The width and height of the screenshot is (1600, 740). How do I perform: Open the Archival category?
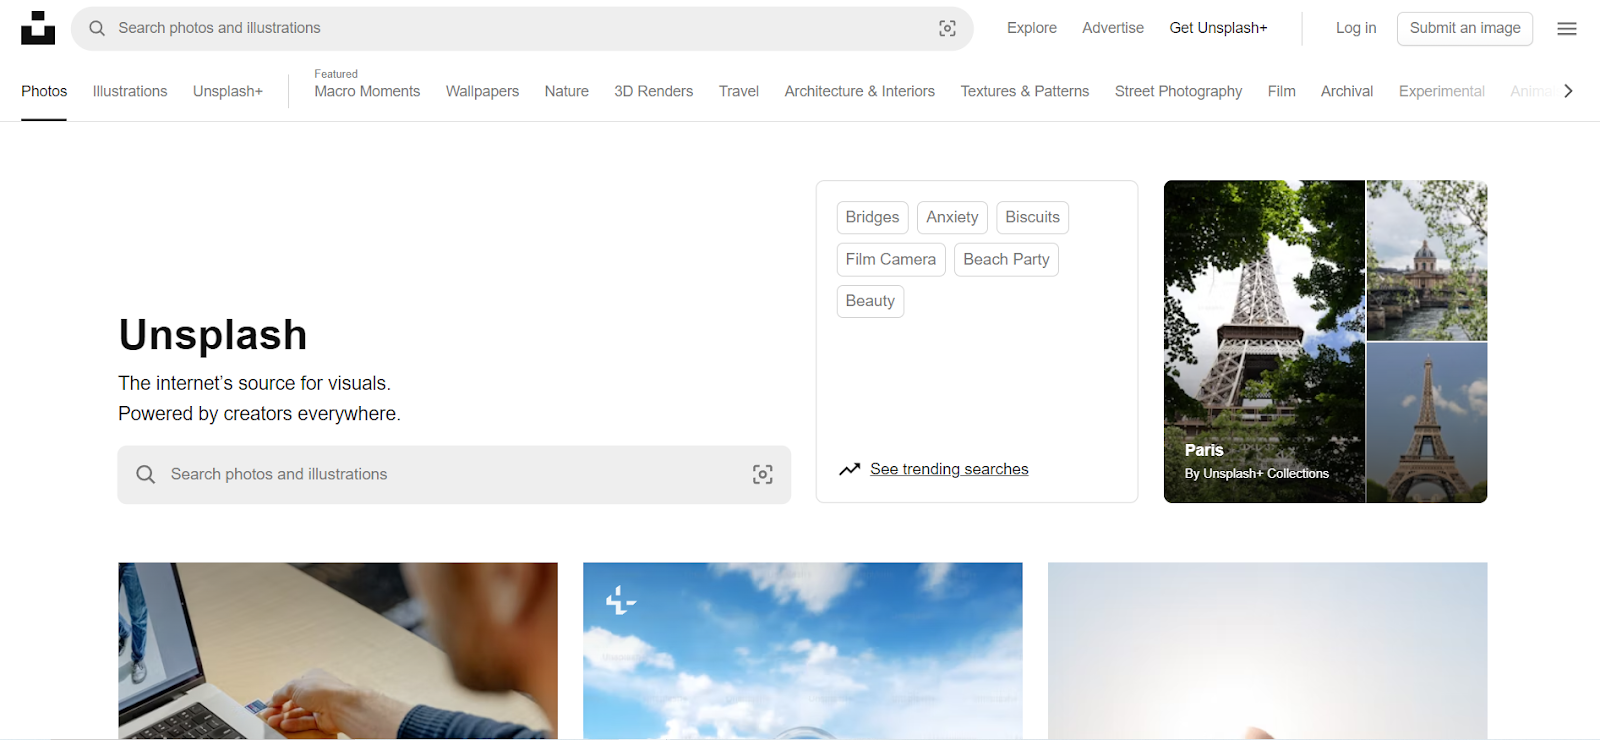(x=1347, y=91)
